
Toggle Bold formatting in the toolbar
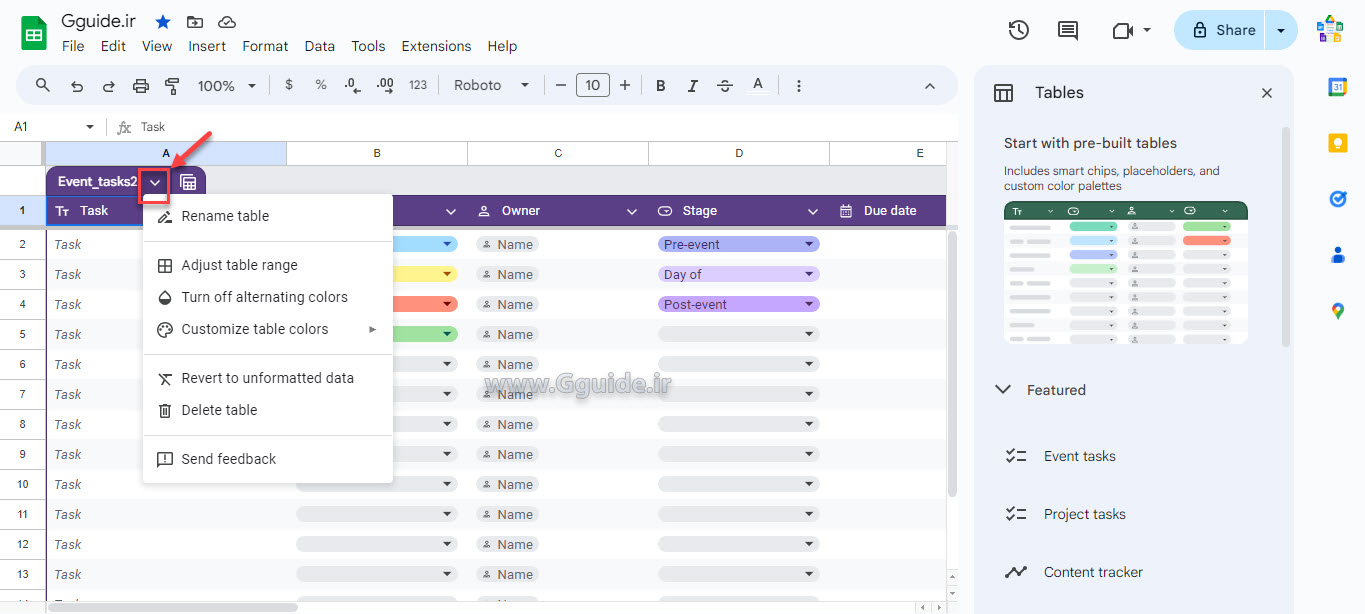(x=660, y=85)
